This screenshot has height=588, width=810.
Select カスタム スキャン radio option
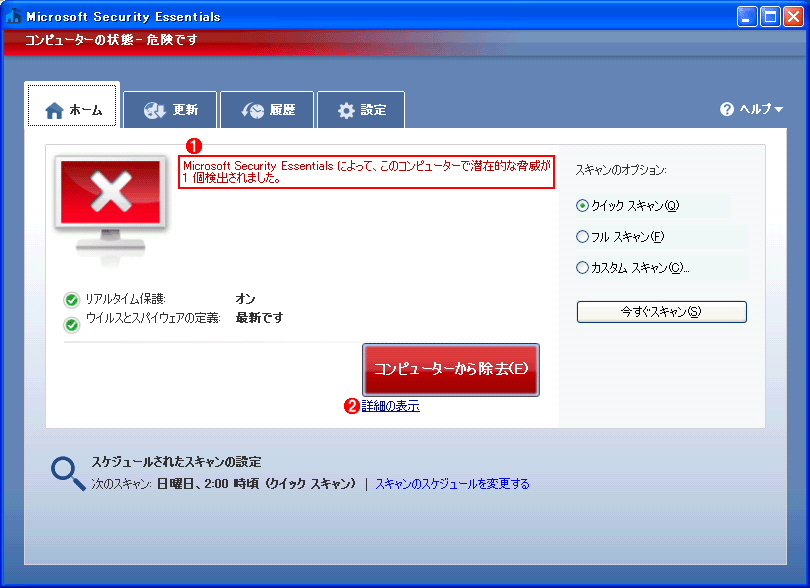point(582,268)
